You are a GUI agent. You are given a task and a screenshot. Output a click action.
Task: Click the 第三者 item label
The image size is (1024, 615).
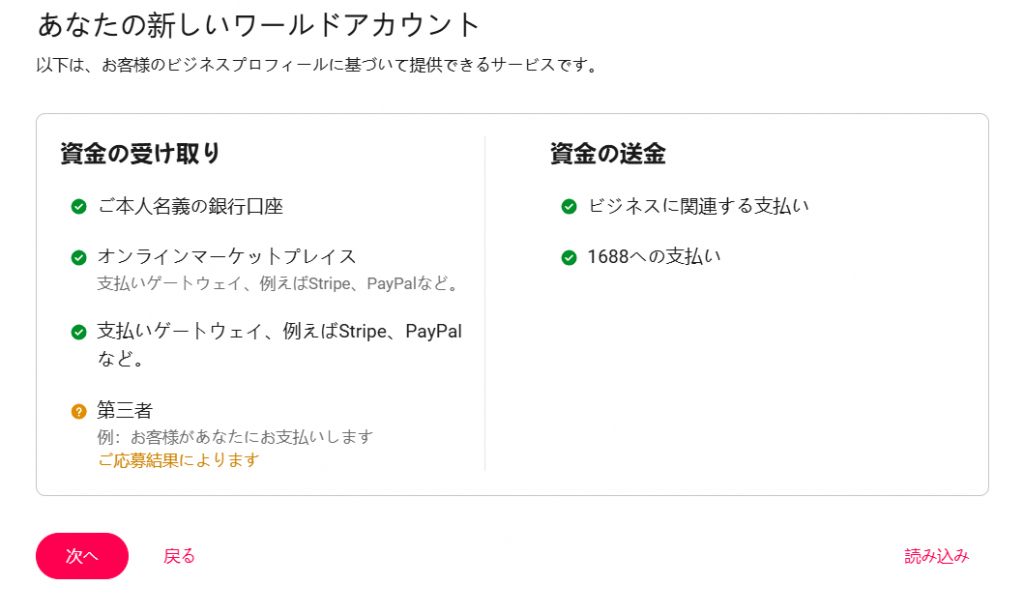pyautogui.click(x=125, y=410)
